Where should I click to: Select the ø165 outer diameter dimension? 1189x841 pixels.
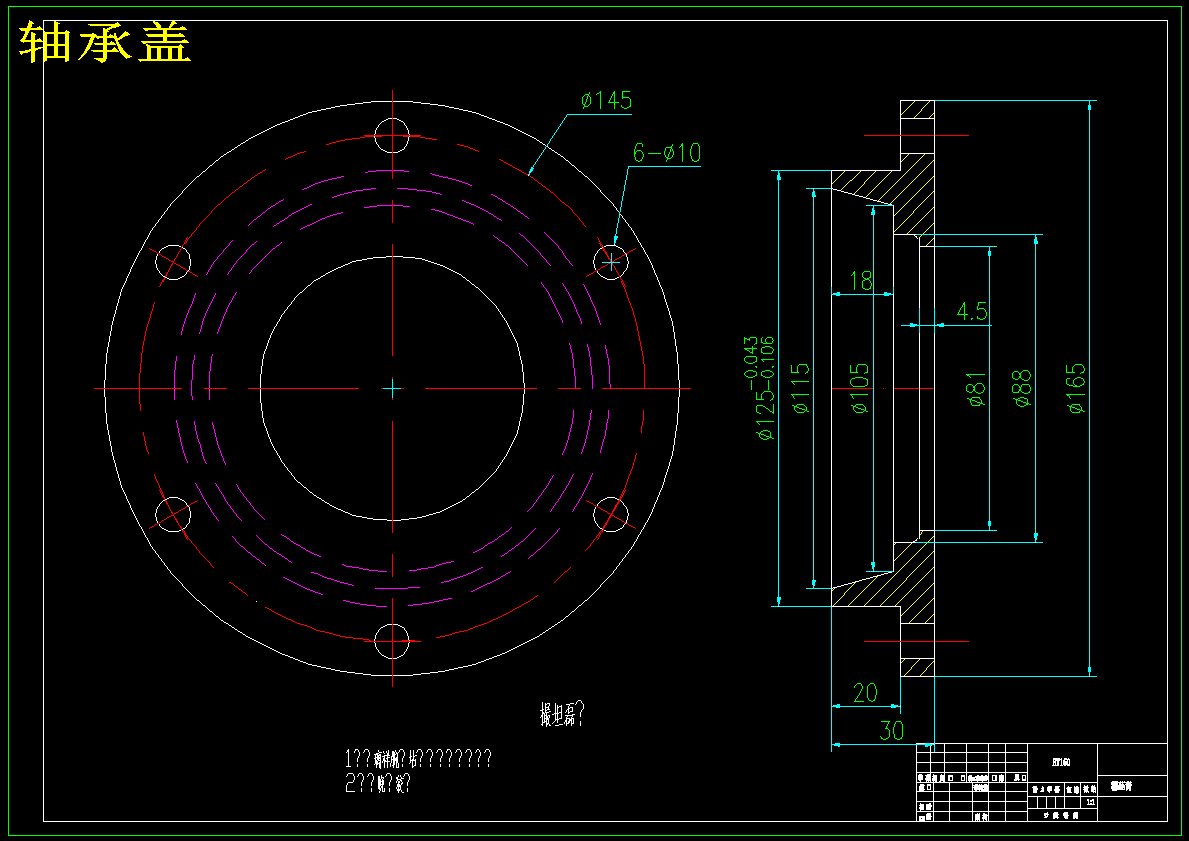click(x=1076, y=388)
